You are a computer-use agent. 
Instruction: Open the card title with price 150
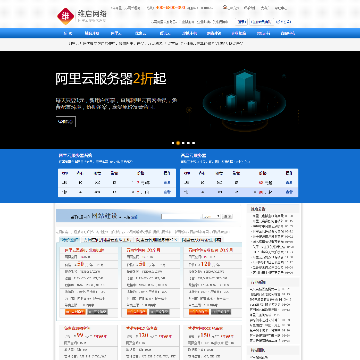205,328
